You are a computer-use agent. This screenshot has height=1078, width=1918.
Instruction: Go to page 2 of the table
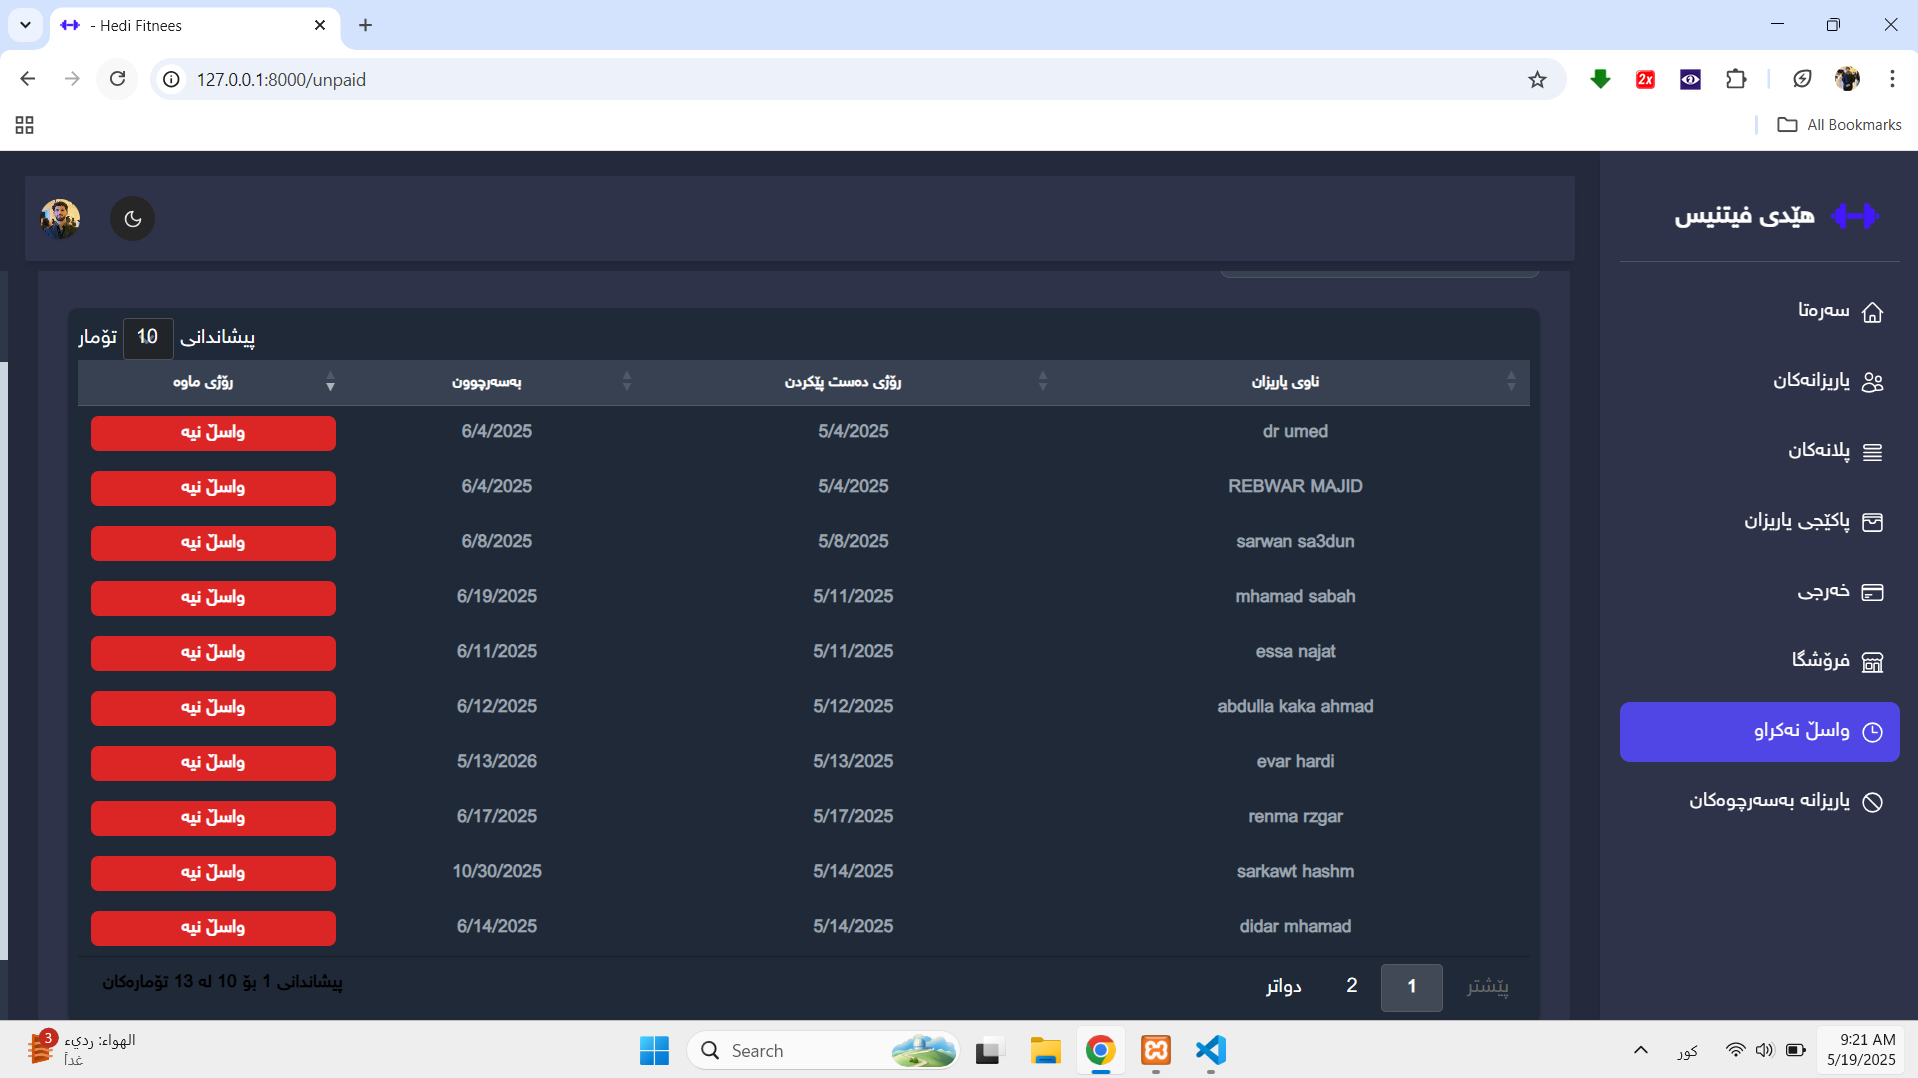[x=1351, y=987]
